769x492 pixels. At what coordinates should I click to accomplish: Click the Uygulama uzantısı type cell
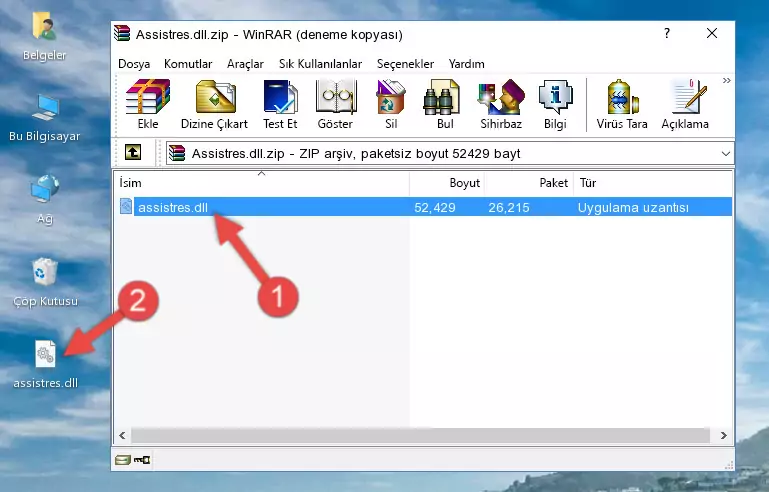coord(633,207)
